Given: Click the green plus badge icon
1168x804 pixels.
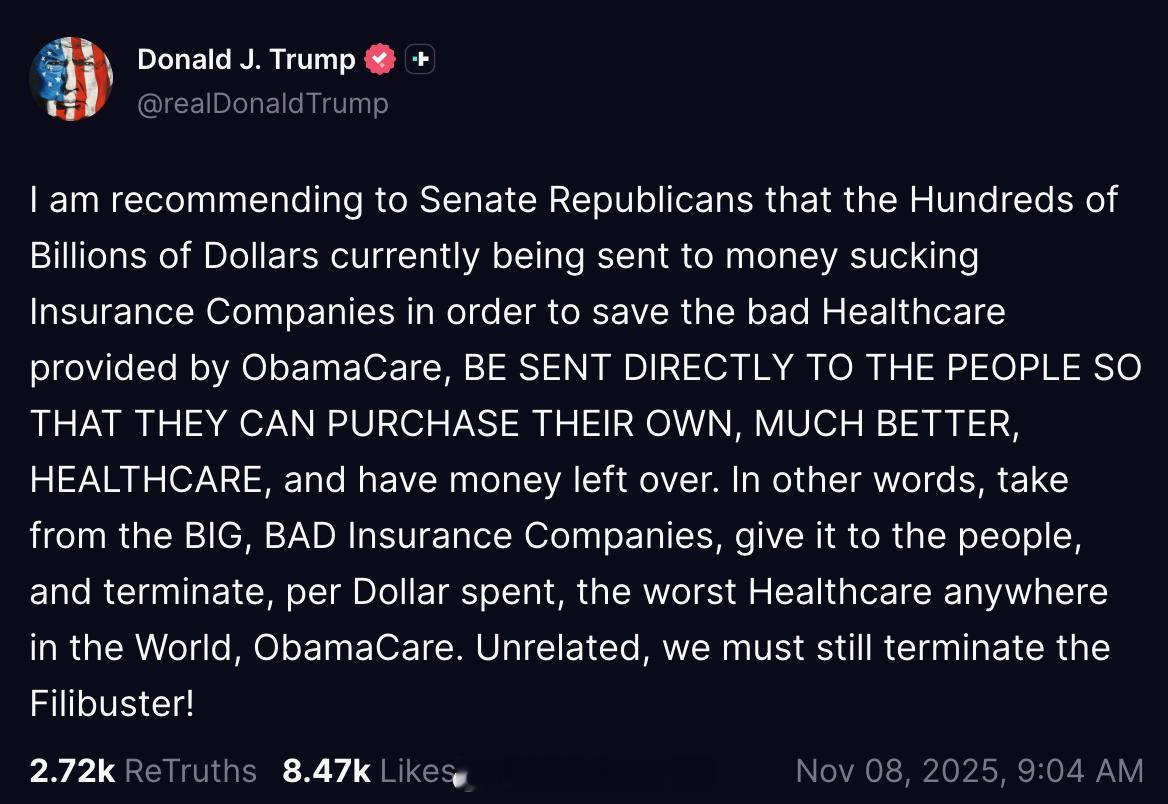Looking at the screenshot, I should [420, 60].
